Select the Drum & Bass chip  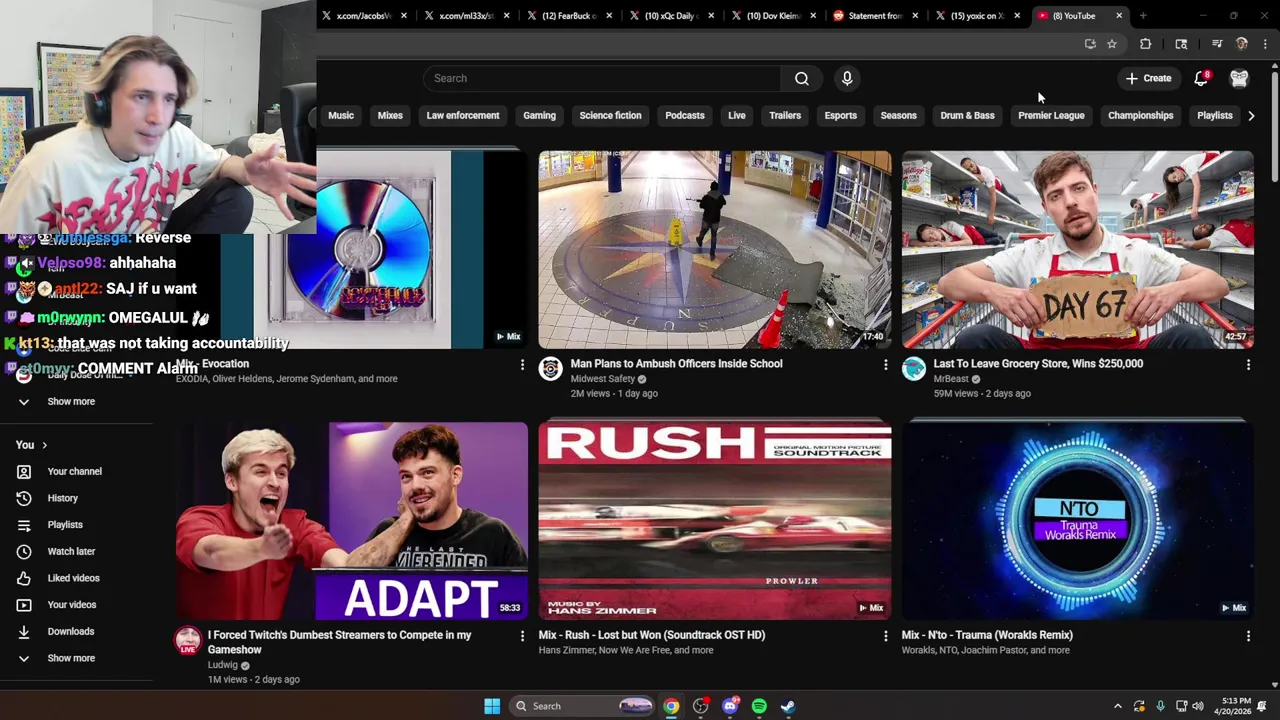[x=968, y=115]
